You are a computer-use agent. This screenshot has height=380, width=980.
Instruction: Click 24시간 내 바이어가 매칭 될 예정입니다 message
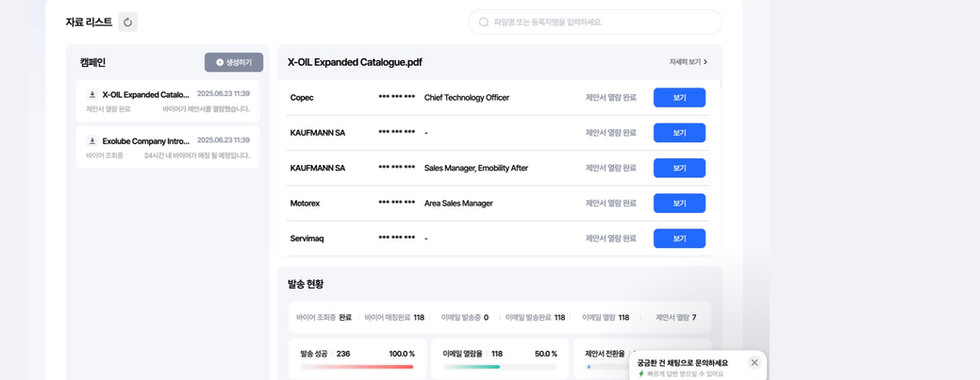pyautogui.click(x=197, y=156)
